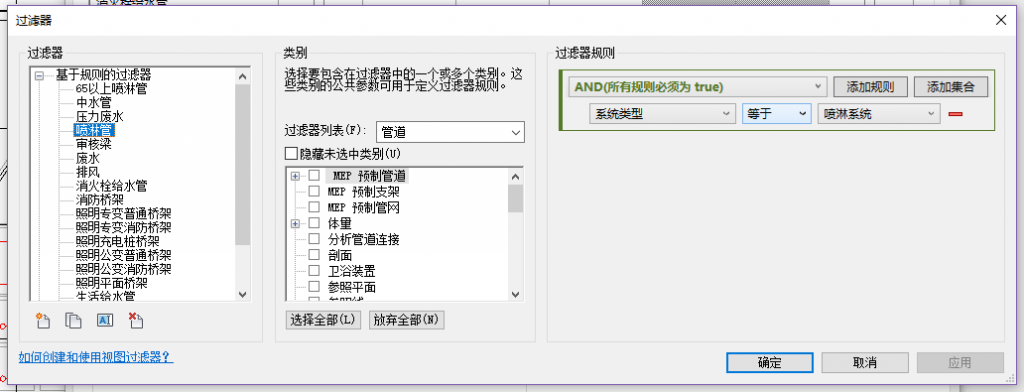Select the 排风 filter
This screenshot has height=392, width=1024.
[88, 172]
